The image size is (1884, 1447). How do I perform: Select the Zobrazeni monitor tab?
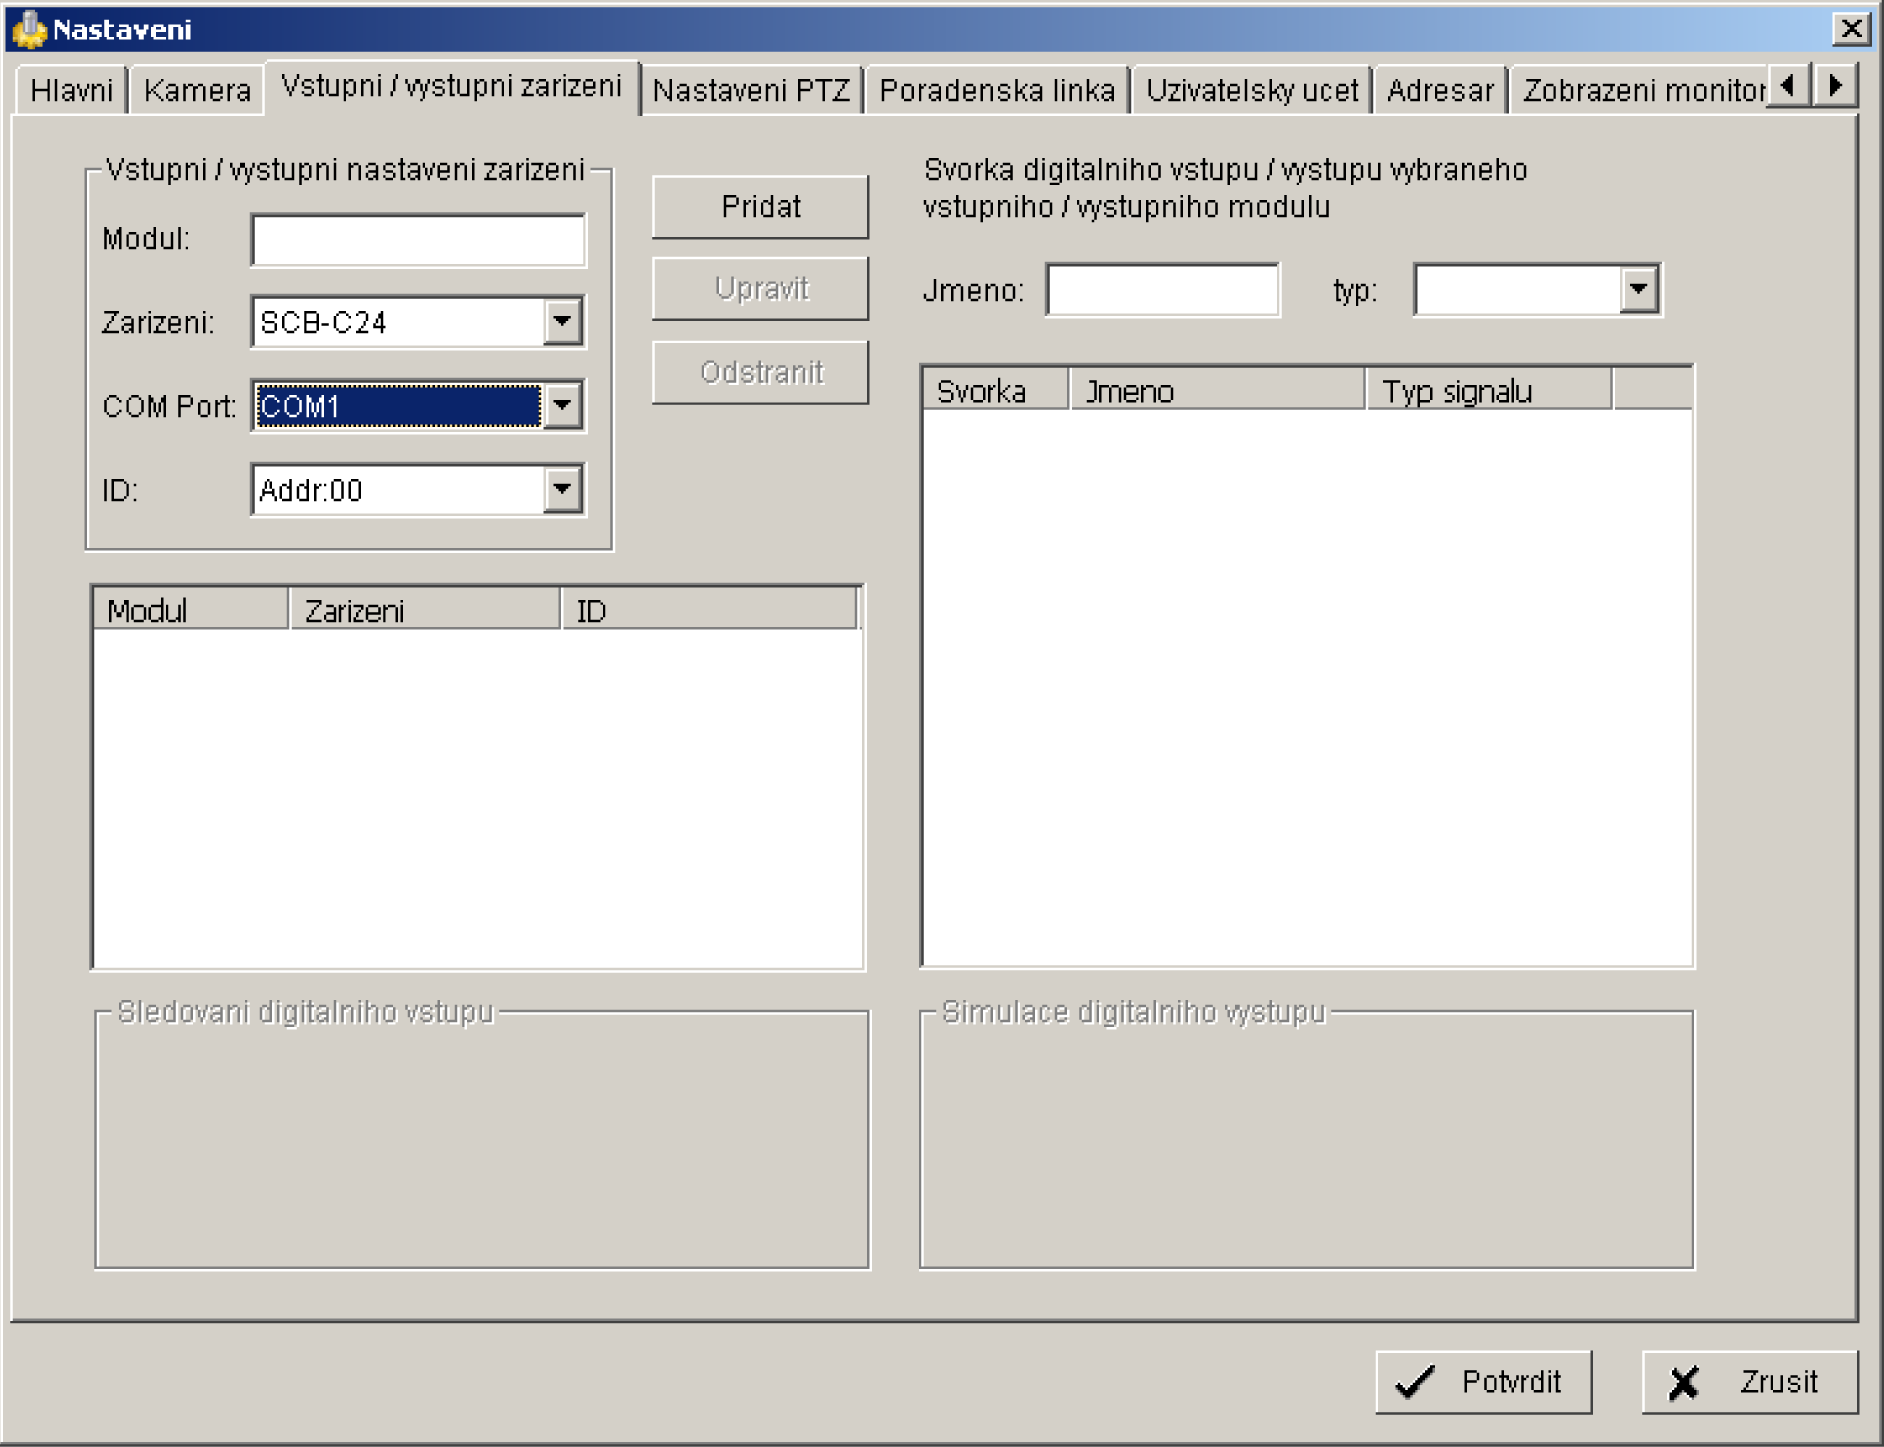coord(1641,90)
